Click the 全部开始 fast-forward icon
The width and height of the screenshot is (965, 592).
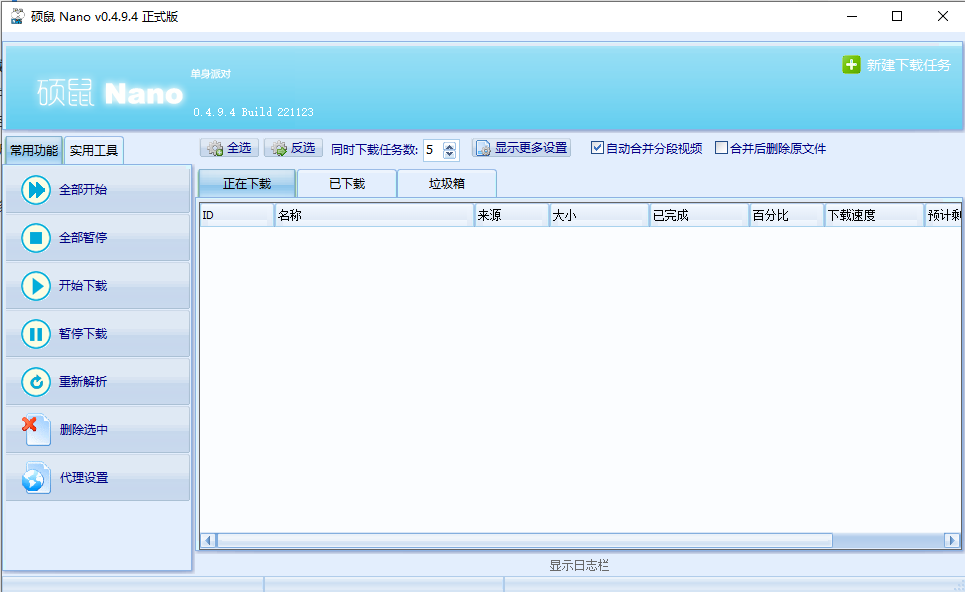pyautogui.click(x=36, y=190)
